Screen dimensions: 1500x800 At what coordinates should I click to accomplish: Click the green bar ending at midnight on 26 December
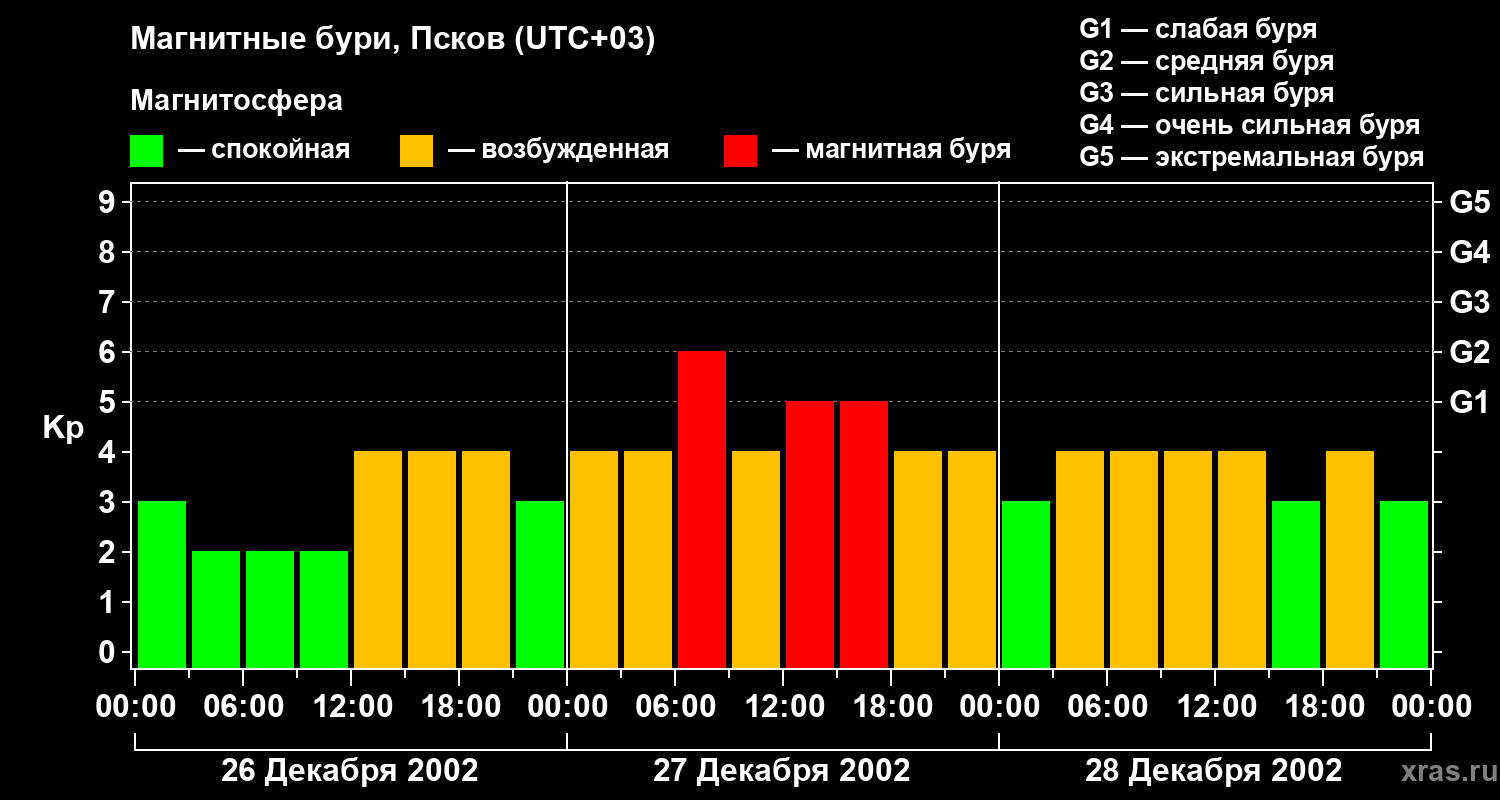coord(540,584)
